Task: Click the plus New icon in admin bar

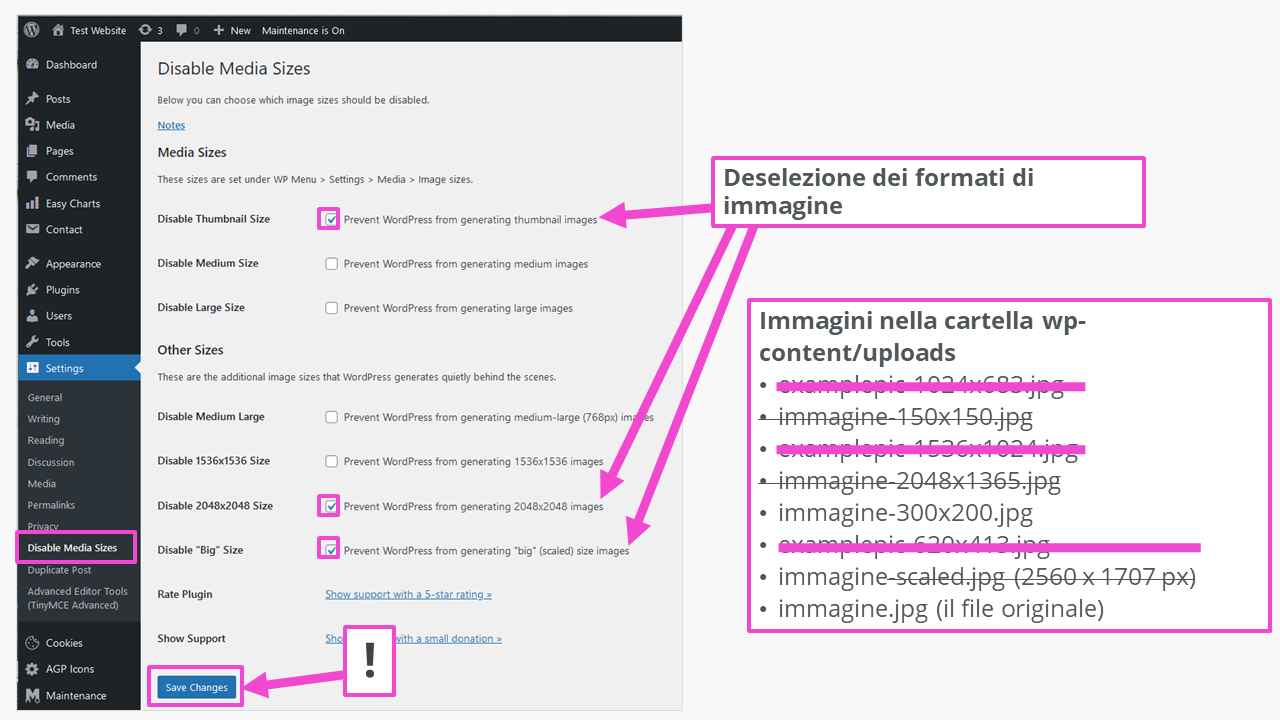Action: 219,30
